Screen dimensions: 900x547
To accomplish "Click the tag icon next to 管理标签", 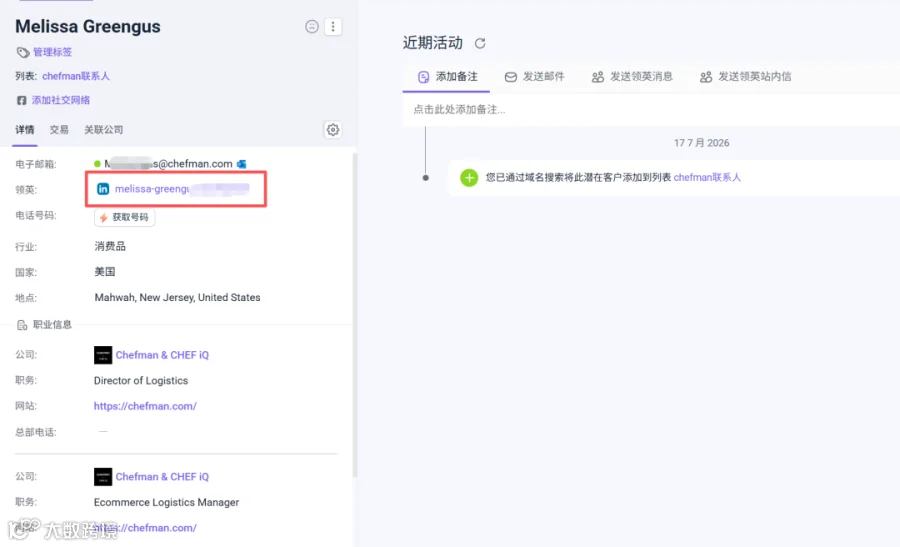I will (22, 52).
